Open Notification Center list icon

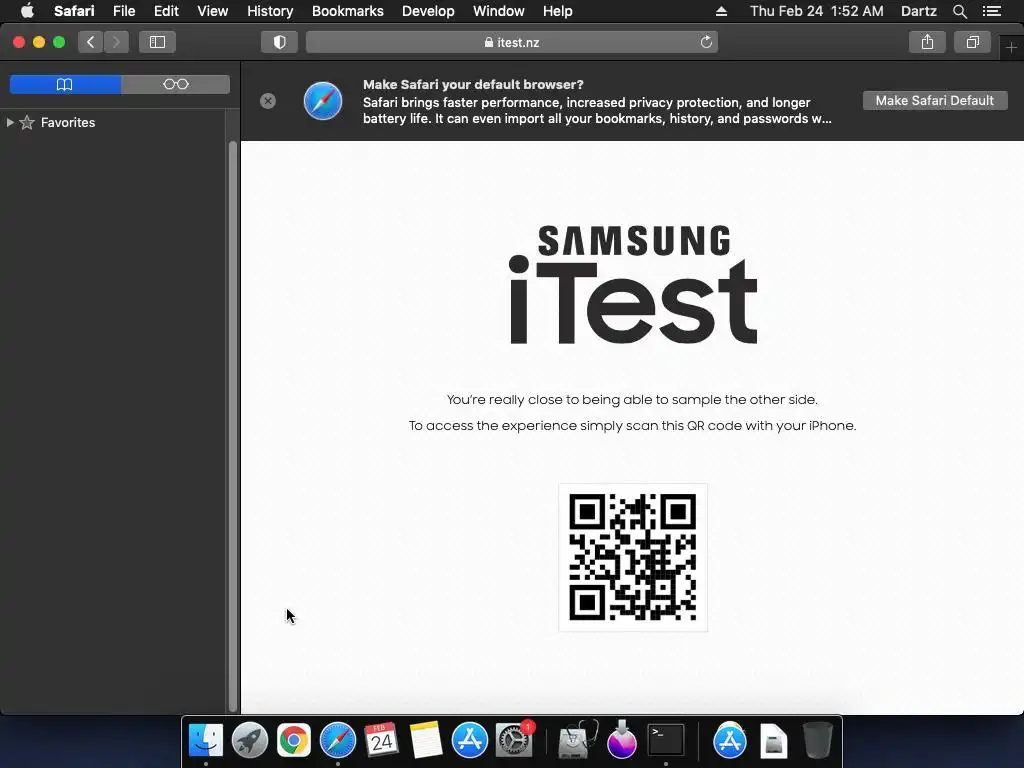[991, 11]
